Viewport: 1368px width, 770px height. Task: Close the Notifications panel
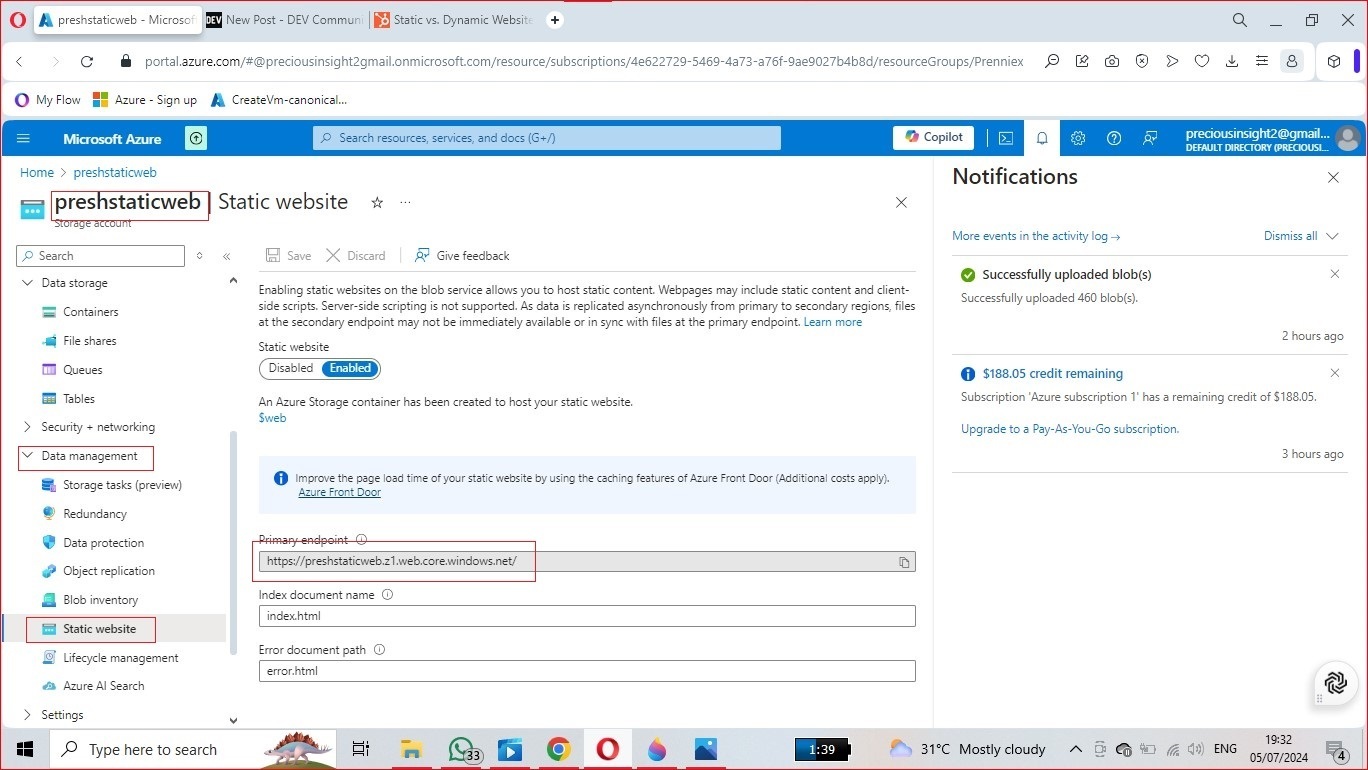coord(1333,178)
